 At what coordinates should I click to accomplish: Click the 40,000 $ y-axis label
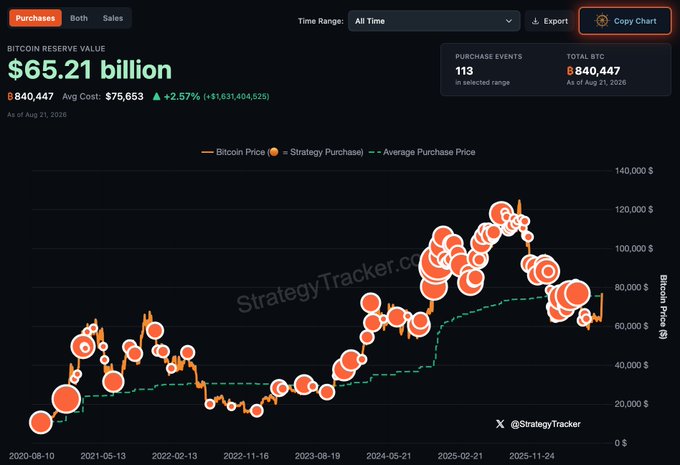click(x=631, y=365)
